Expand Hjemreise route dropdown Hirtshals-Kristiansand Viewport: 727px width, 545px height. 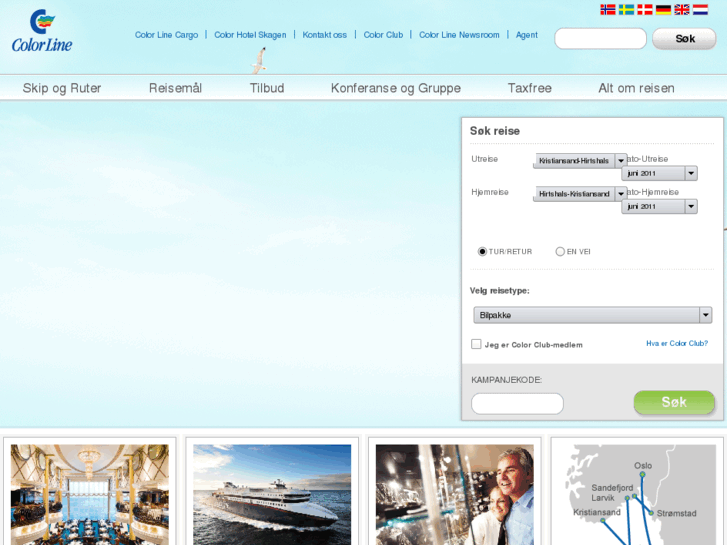point(580,193)
